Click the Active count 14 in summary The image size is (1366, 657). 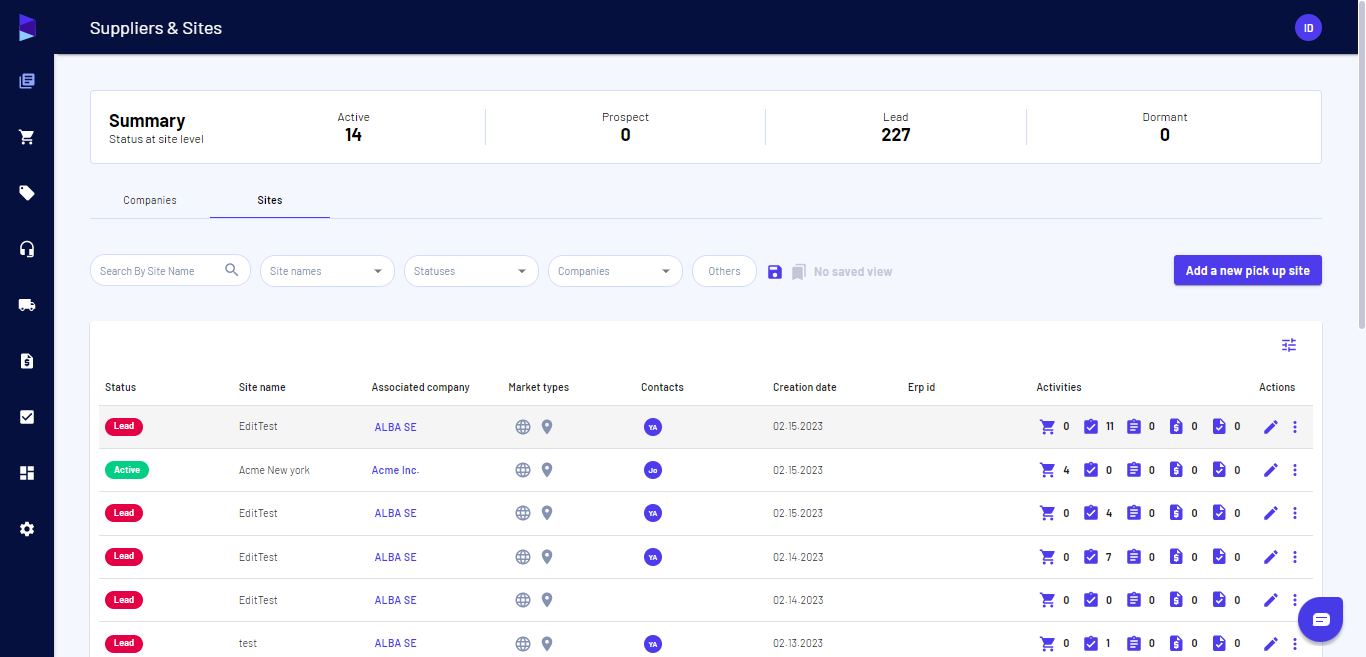[353, 135]
